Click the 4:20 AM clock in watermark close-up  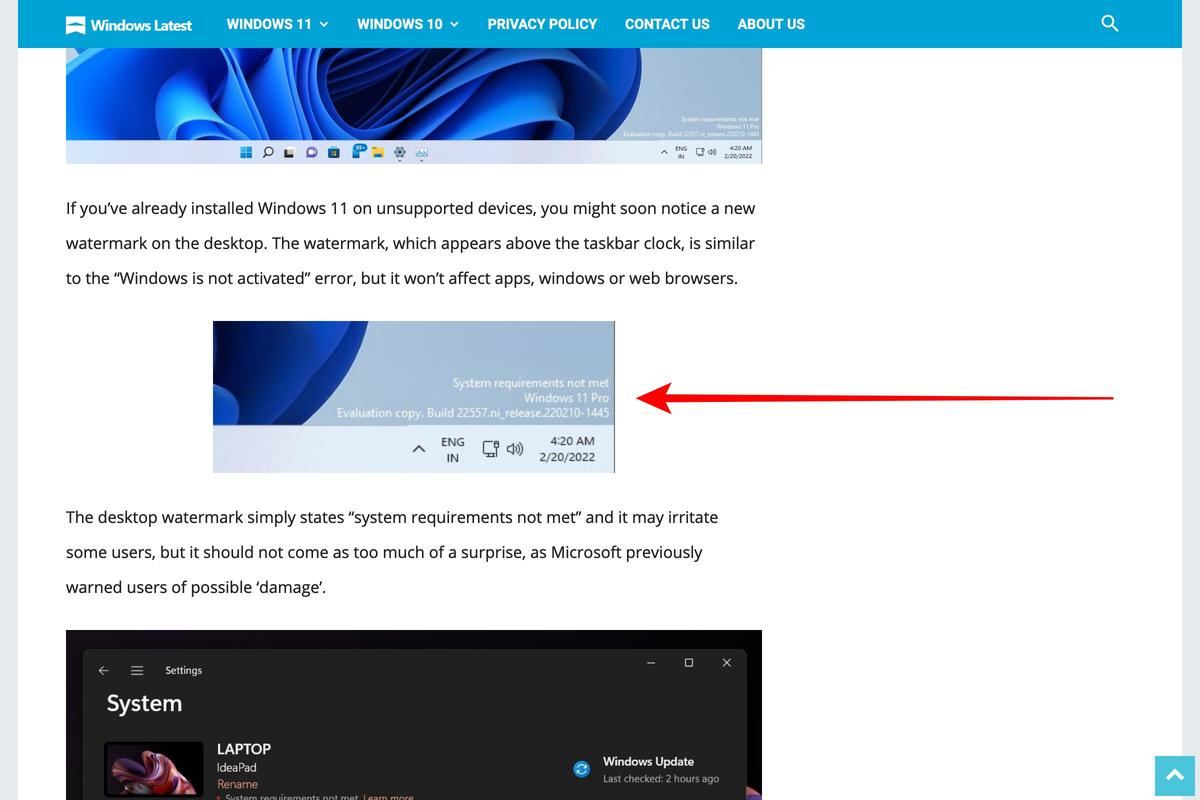[572, 440]
